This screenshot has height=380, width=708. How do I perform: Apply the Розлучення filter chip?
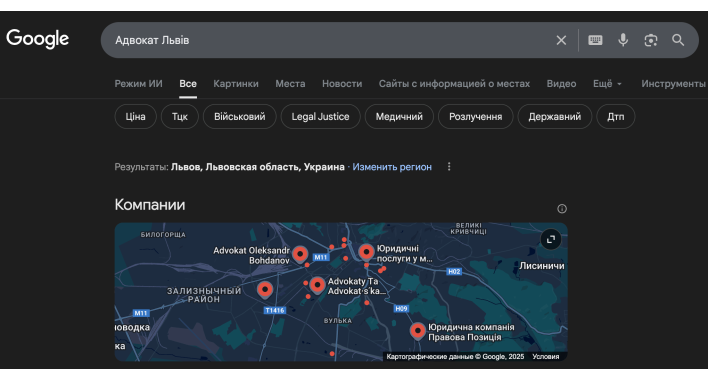pyautogui.click(x=475, y=116)
